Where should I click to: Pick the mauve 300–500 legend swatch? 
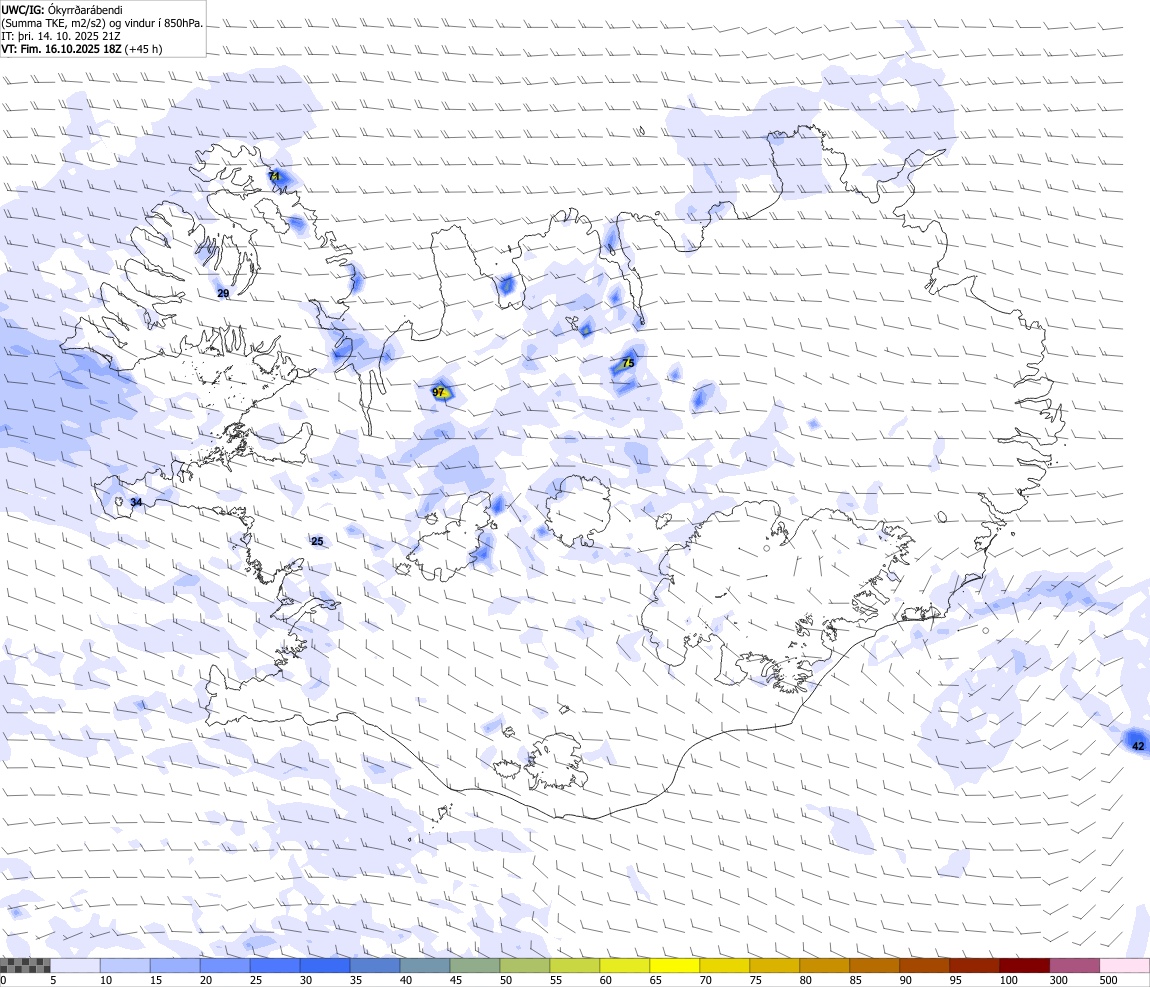click(x=1074, y=965)
